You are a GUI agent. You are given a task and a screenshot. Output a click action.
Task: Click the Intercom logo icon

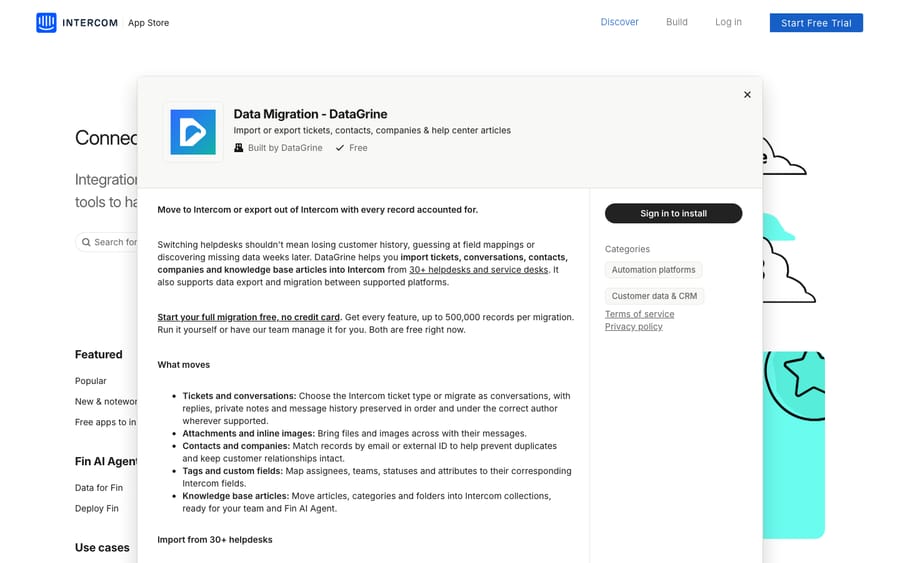(46, 23)
